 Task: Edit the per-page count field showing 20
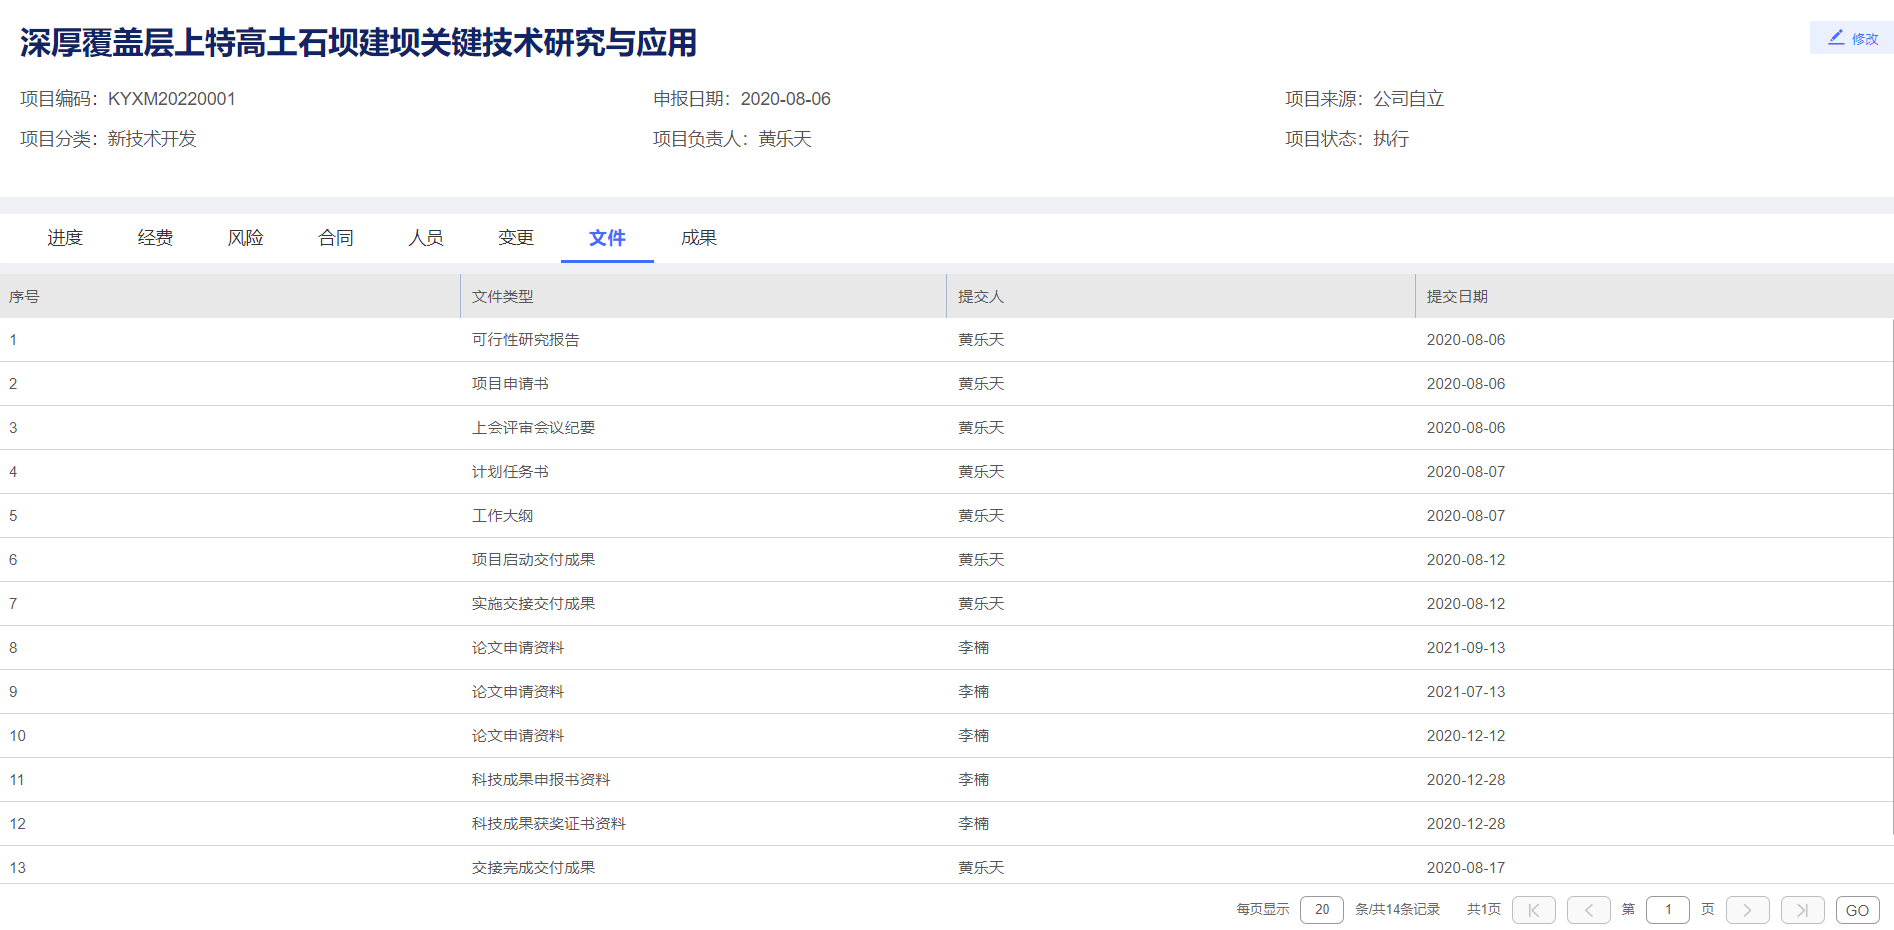pyautogui.click(x=1322, y=910)
